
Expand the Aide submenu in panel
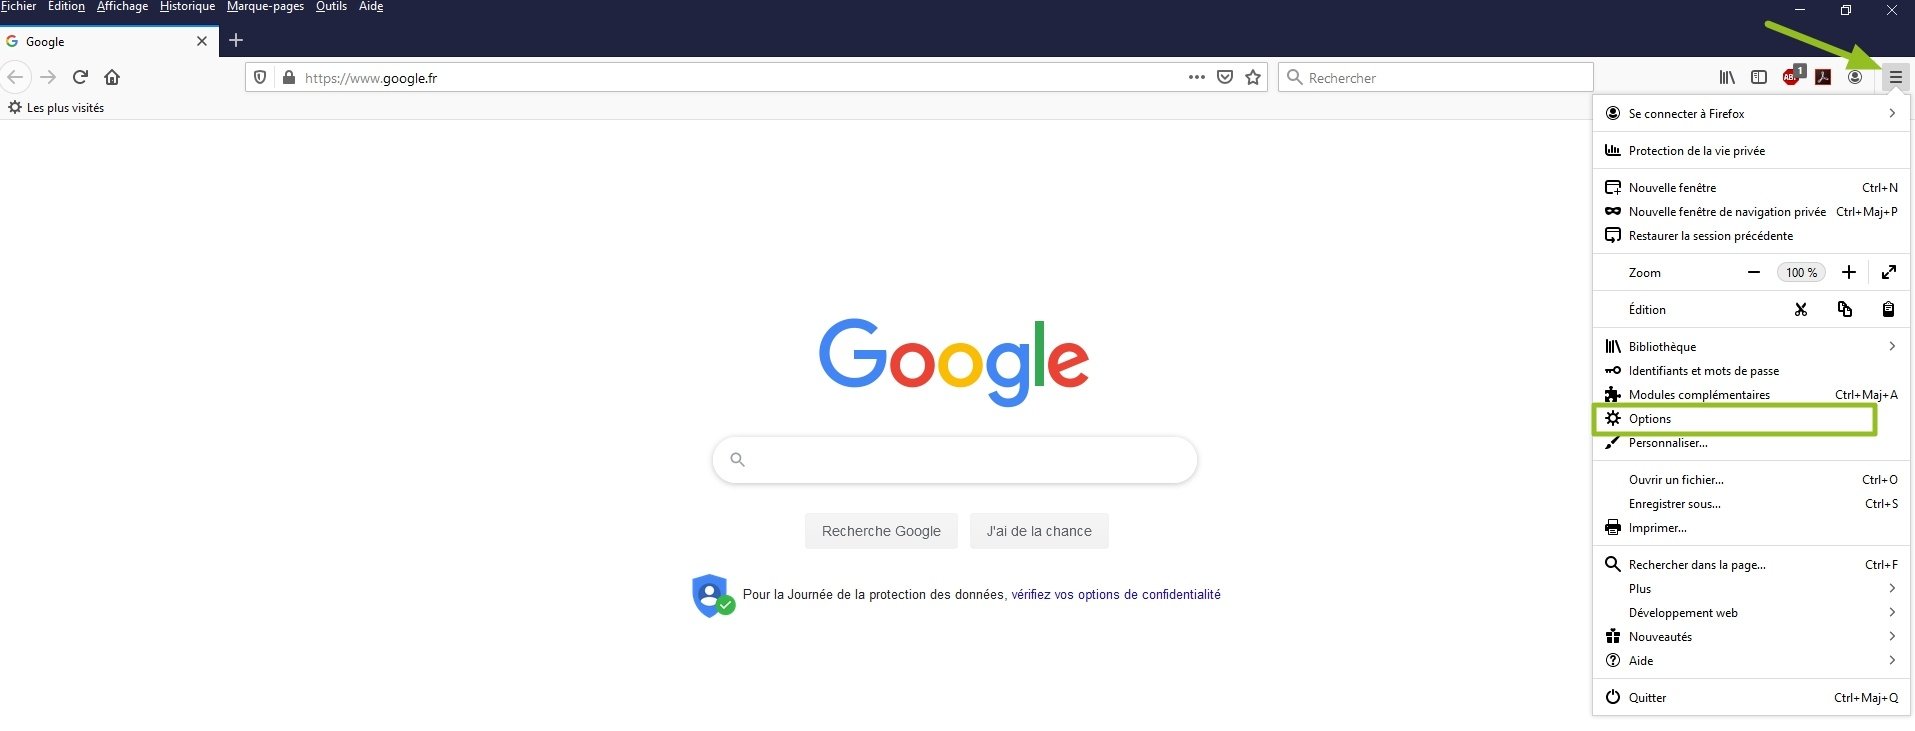tap(1751, 660)
